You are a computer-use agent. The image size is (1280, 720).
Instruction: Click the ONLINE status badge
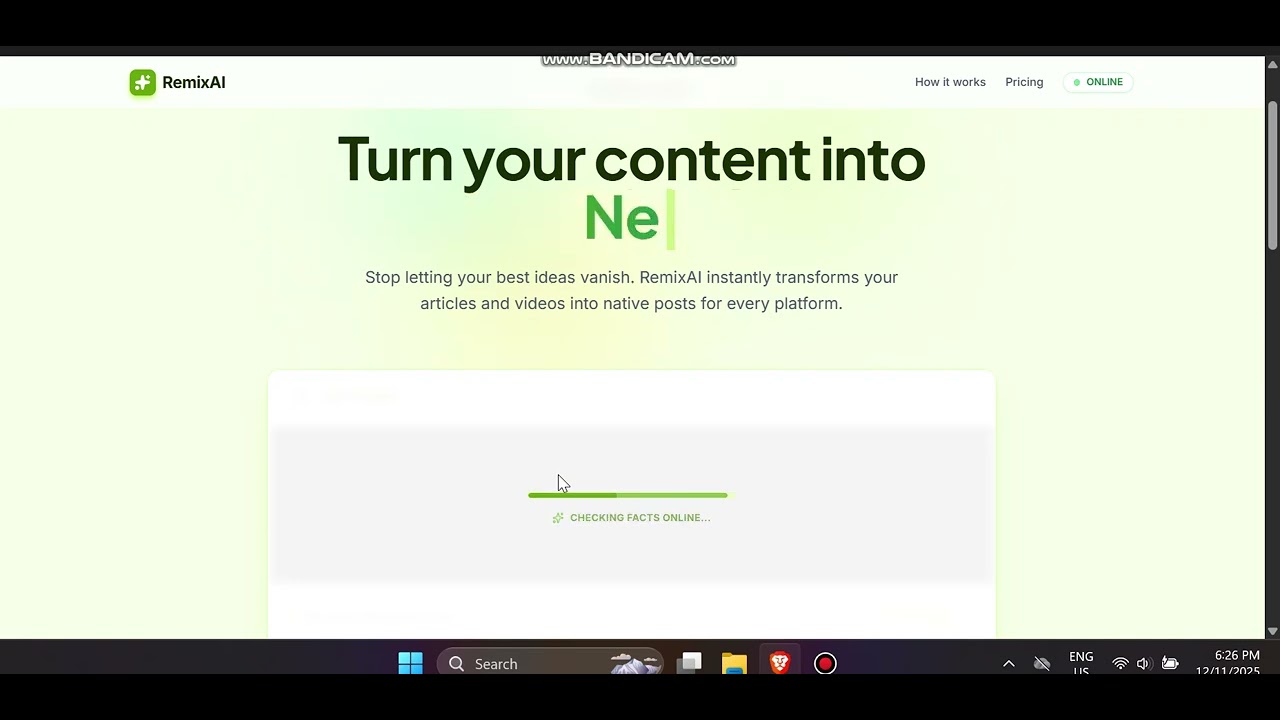[x=1098, y=82]
